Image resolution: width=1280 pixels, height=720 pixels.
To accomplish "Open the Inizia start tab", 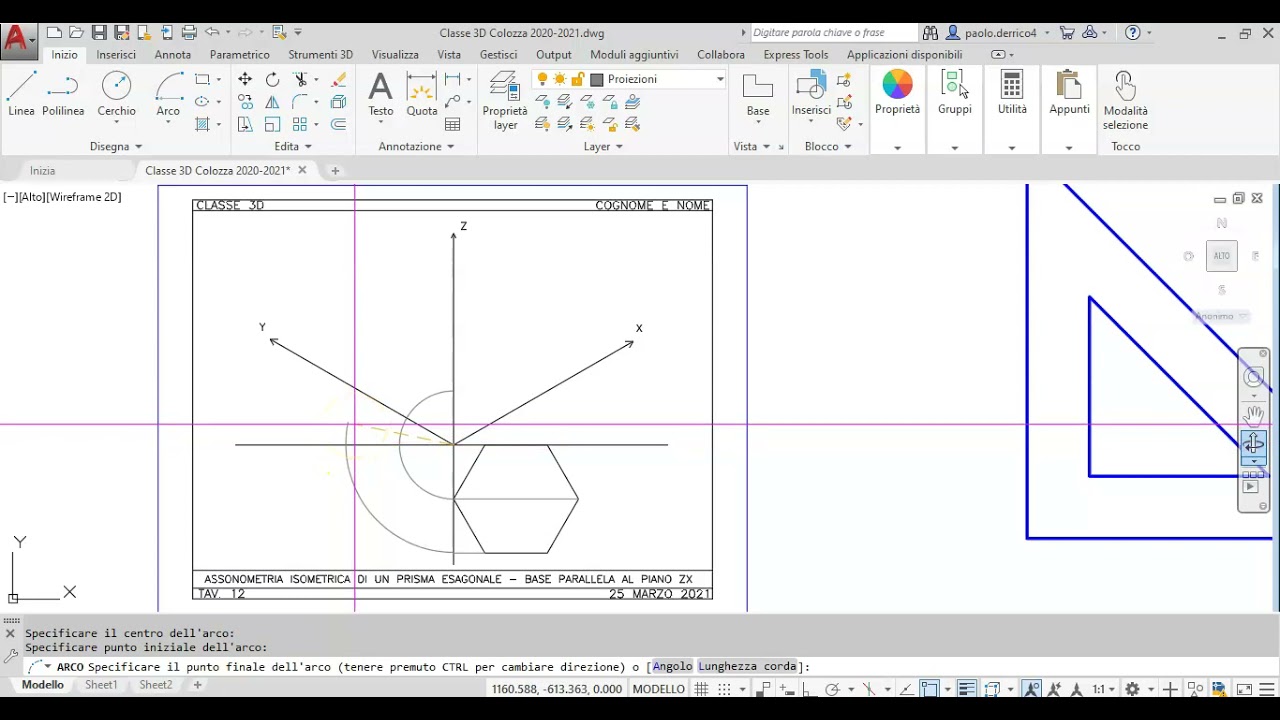I will pyautogui.click(x=42, y=171).
